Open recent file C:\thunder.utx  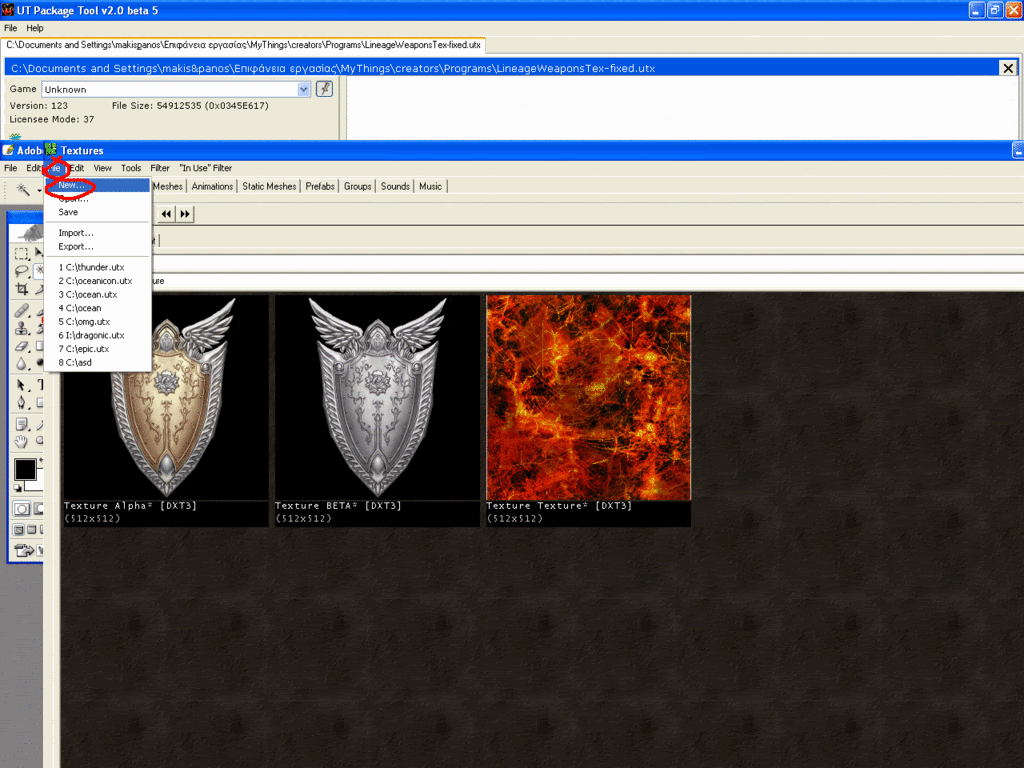(x=91, y=267)
